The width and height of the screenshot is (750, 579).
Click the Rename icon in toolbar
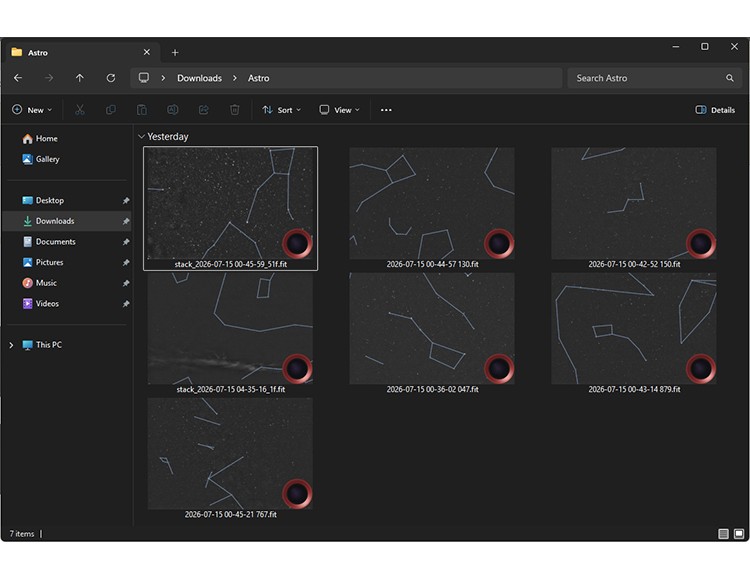pos(173,110)
